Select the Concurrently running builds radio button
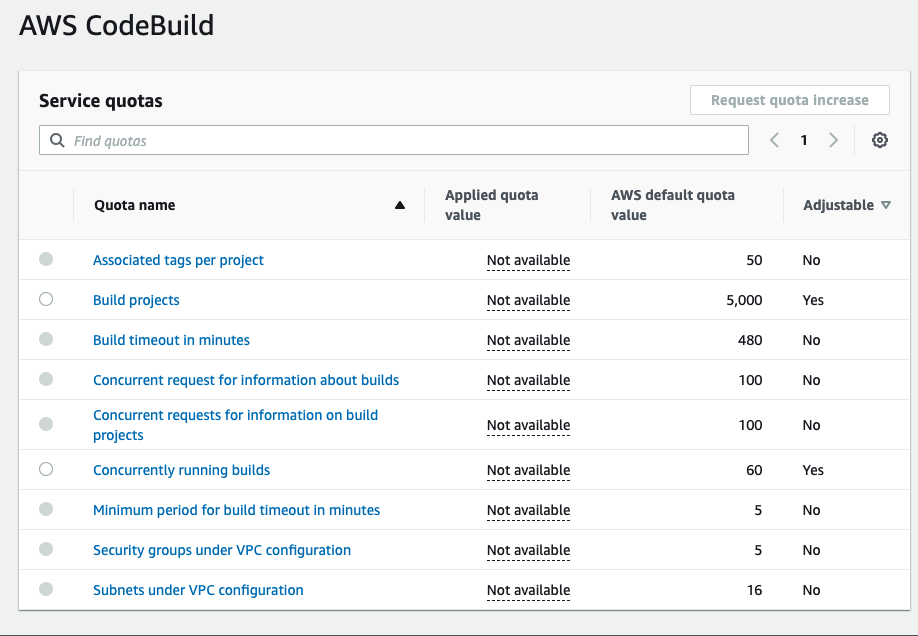The height and width of the screenshot is (636, 918). click(46, 470)
